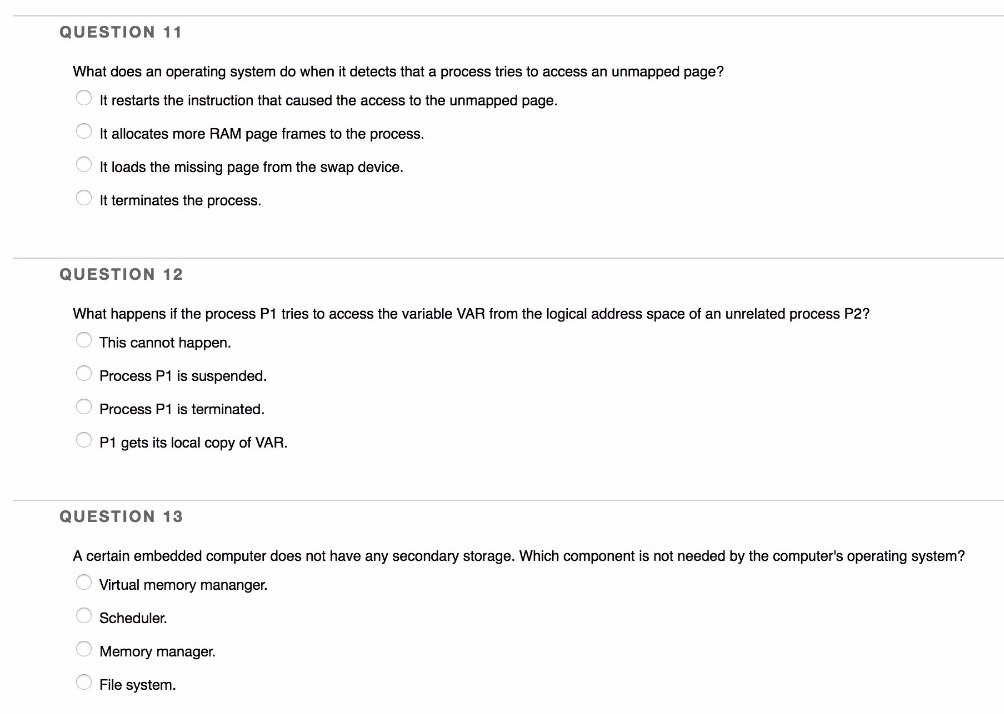Viewport: 1004px width, 714px height.
Task: Click the QUESTION 13 heading
Action: tap(122, 516)
